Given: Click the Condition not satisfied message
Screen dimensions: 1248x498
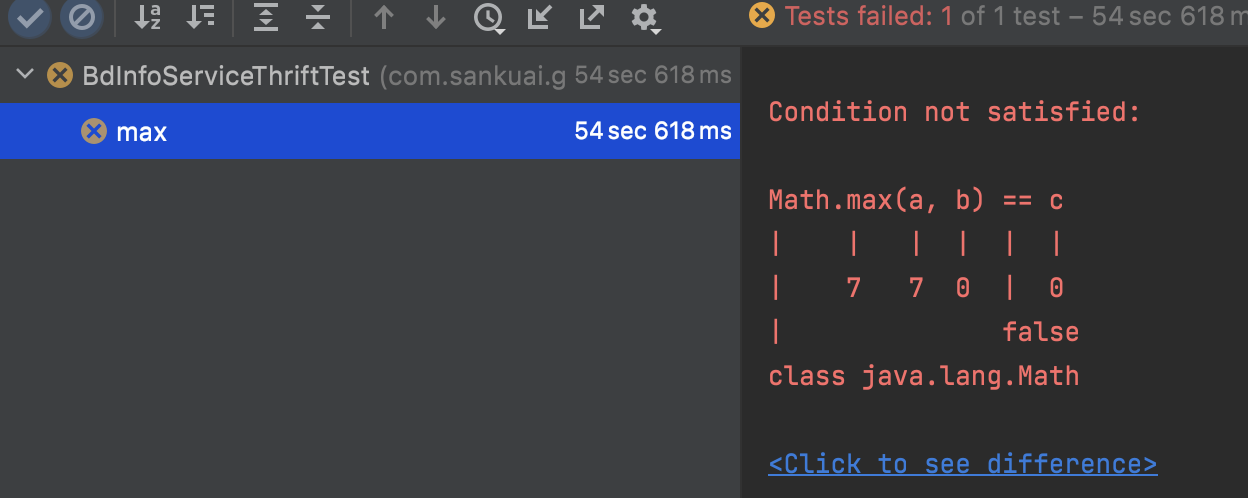Looking at the screenshot, I should 954,112.
